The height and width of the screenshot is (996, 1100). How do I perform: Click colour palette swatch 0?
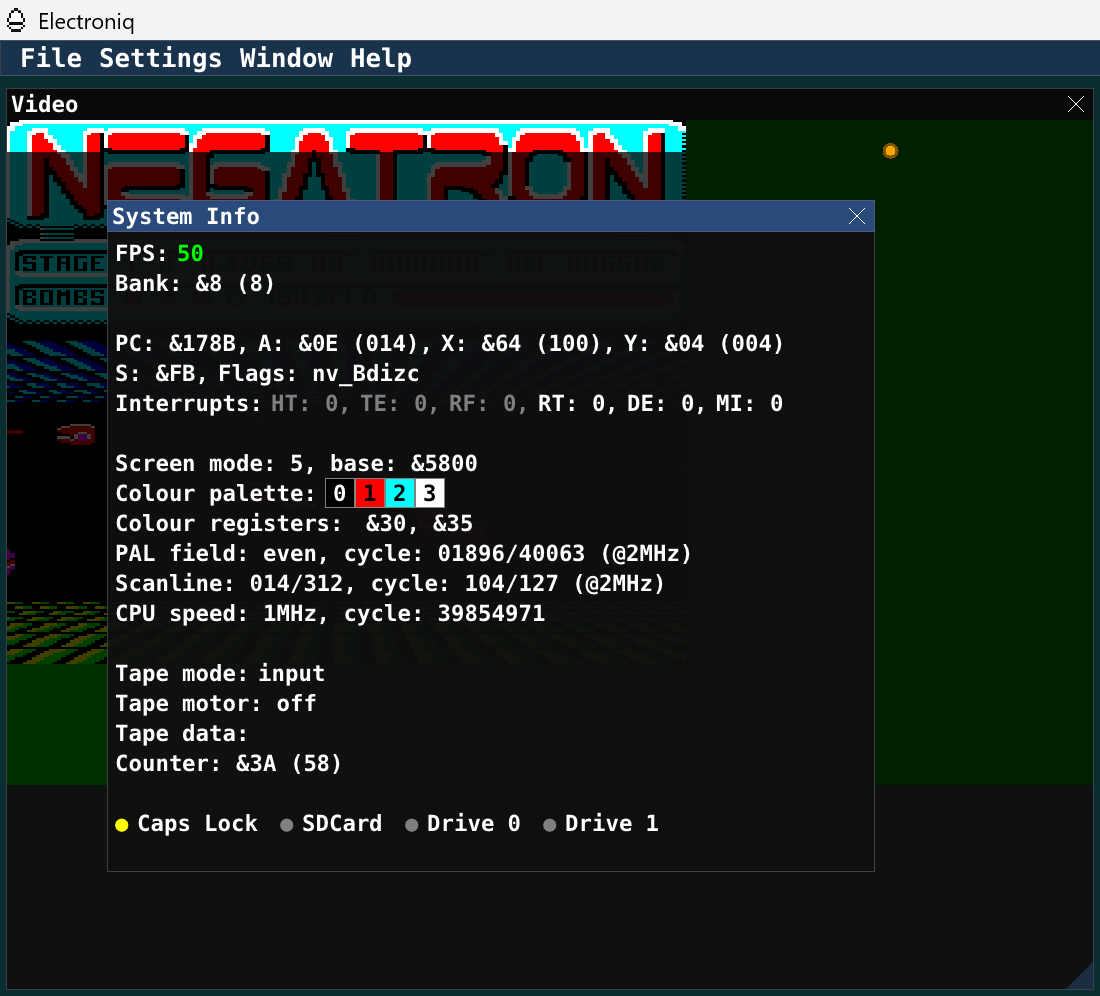click(340, 493)
